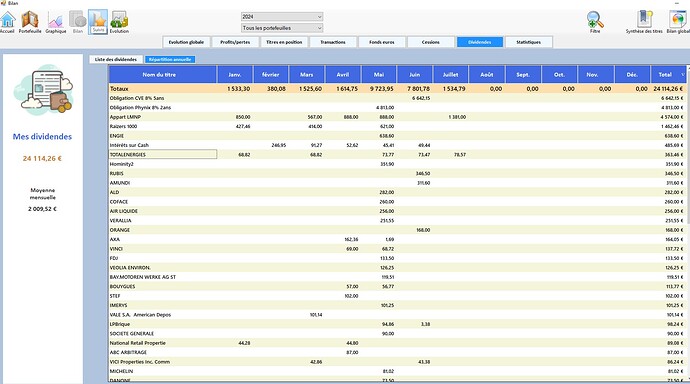
Task: Click the février column header
Action: point(271,75)
